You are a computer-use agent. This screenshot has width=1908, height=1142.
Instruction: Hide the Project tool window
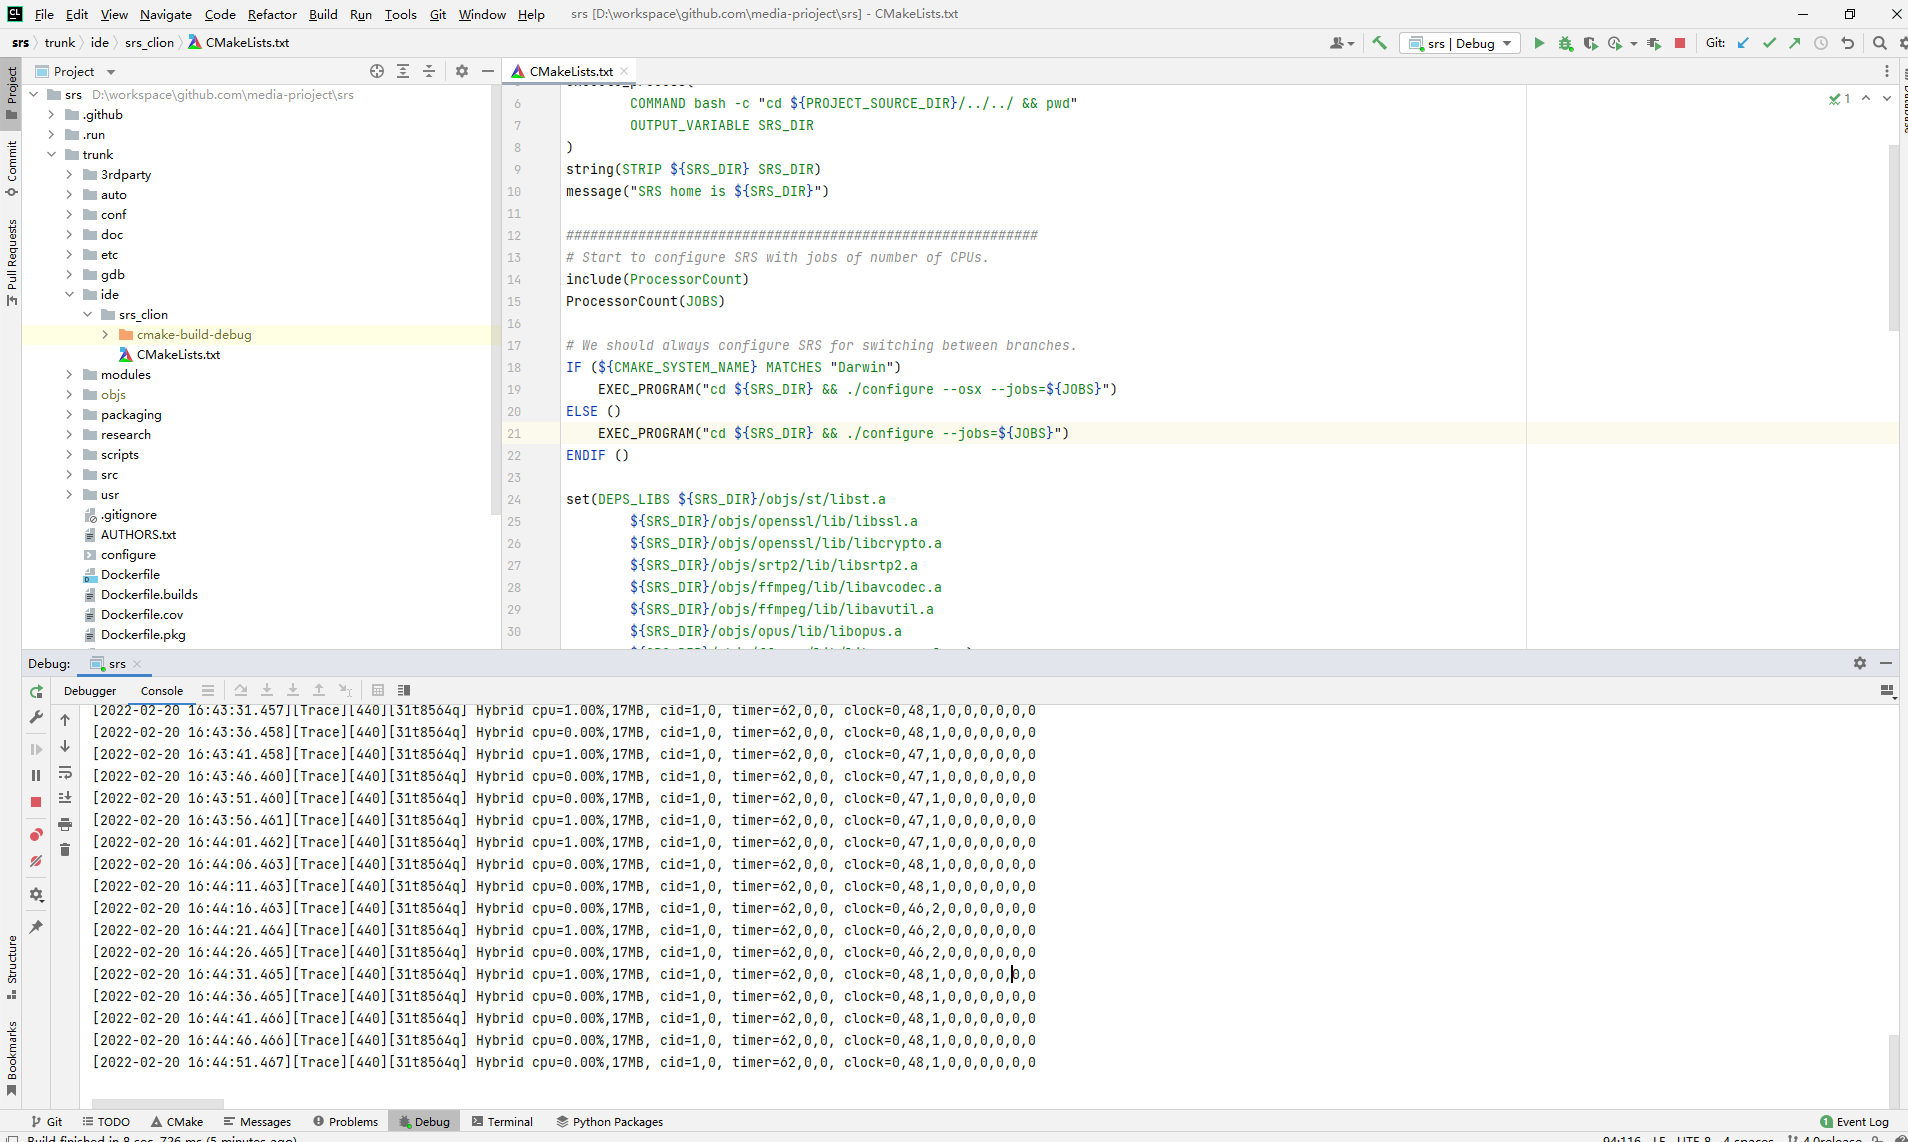point(488,71)
